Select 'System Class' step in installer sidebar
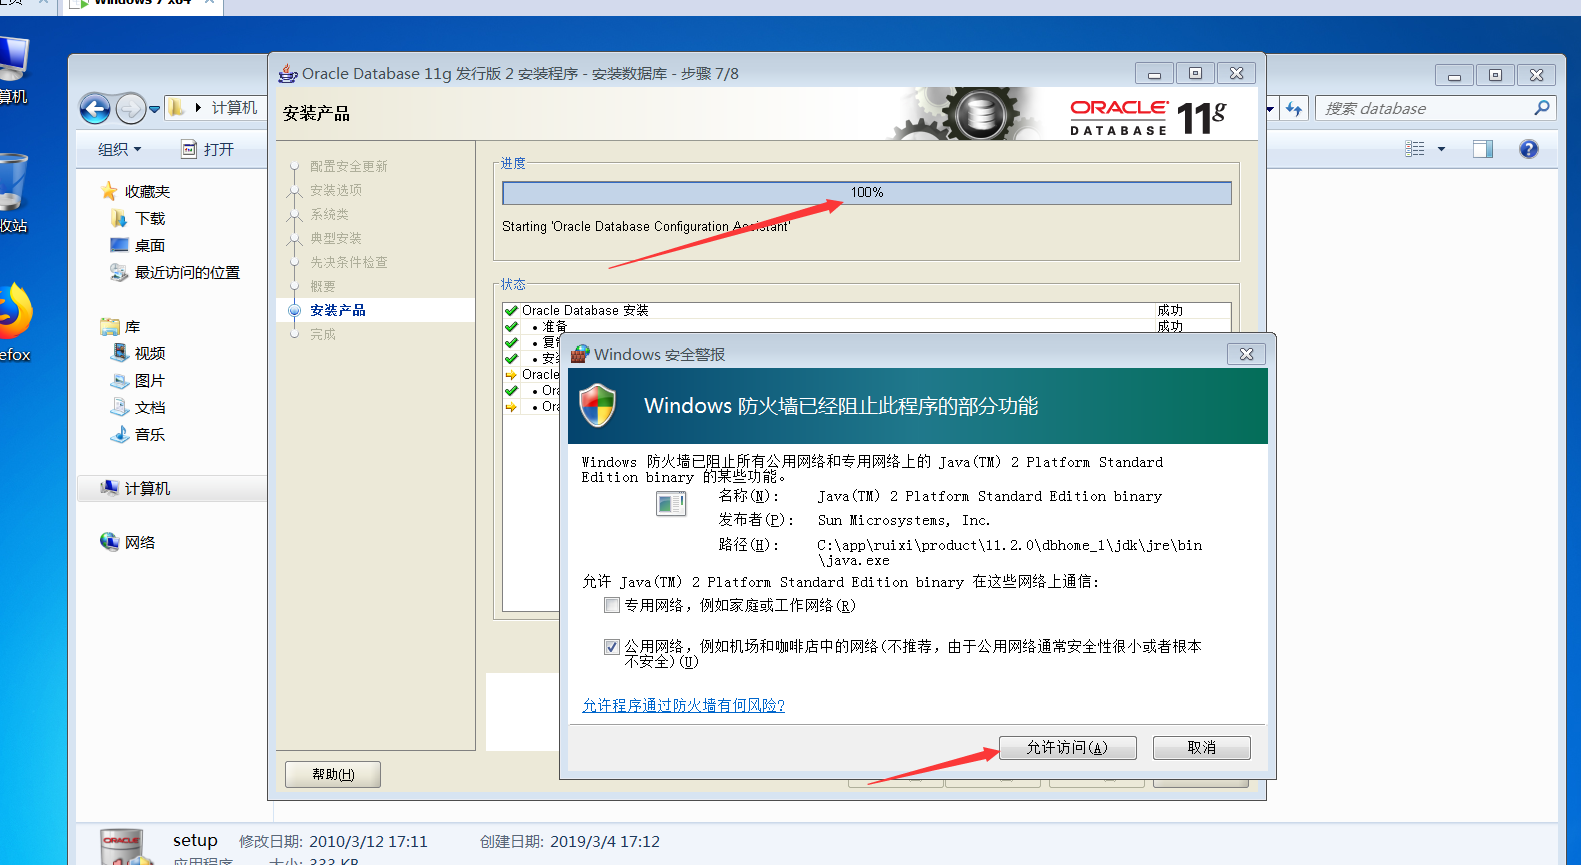 point(329,214)
